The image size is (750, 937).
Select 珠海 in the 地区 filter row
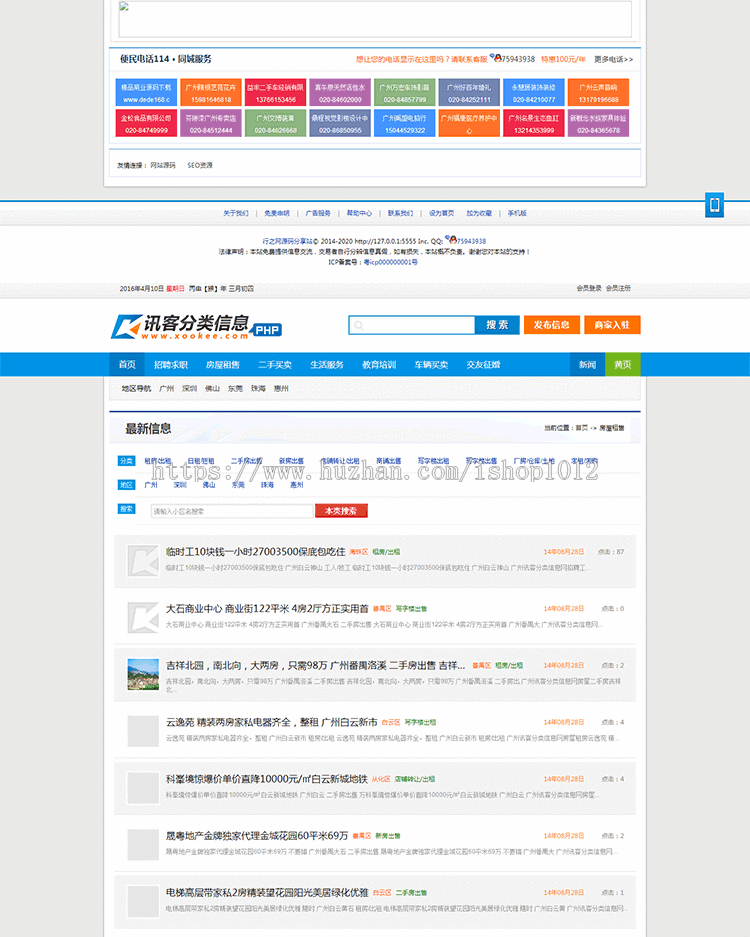coord(267,485)
